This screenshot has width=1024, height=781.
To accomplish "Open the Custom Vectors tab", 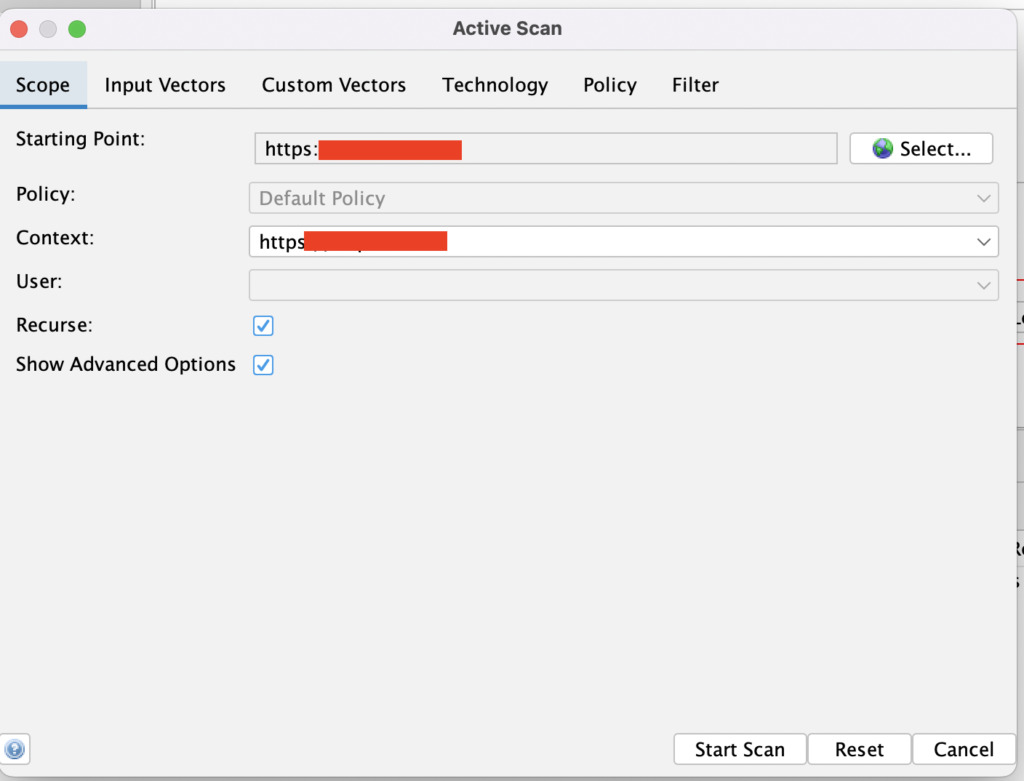I will (334, 85).
